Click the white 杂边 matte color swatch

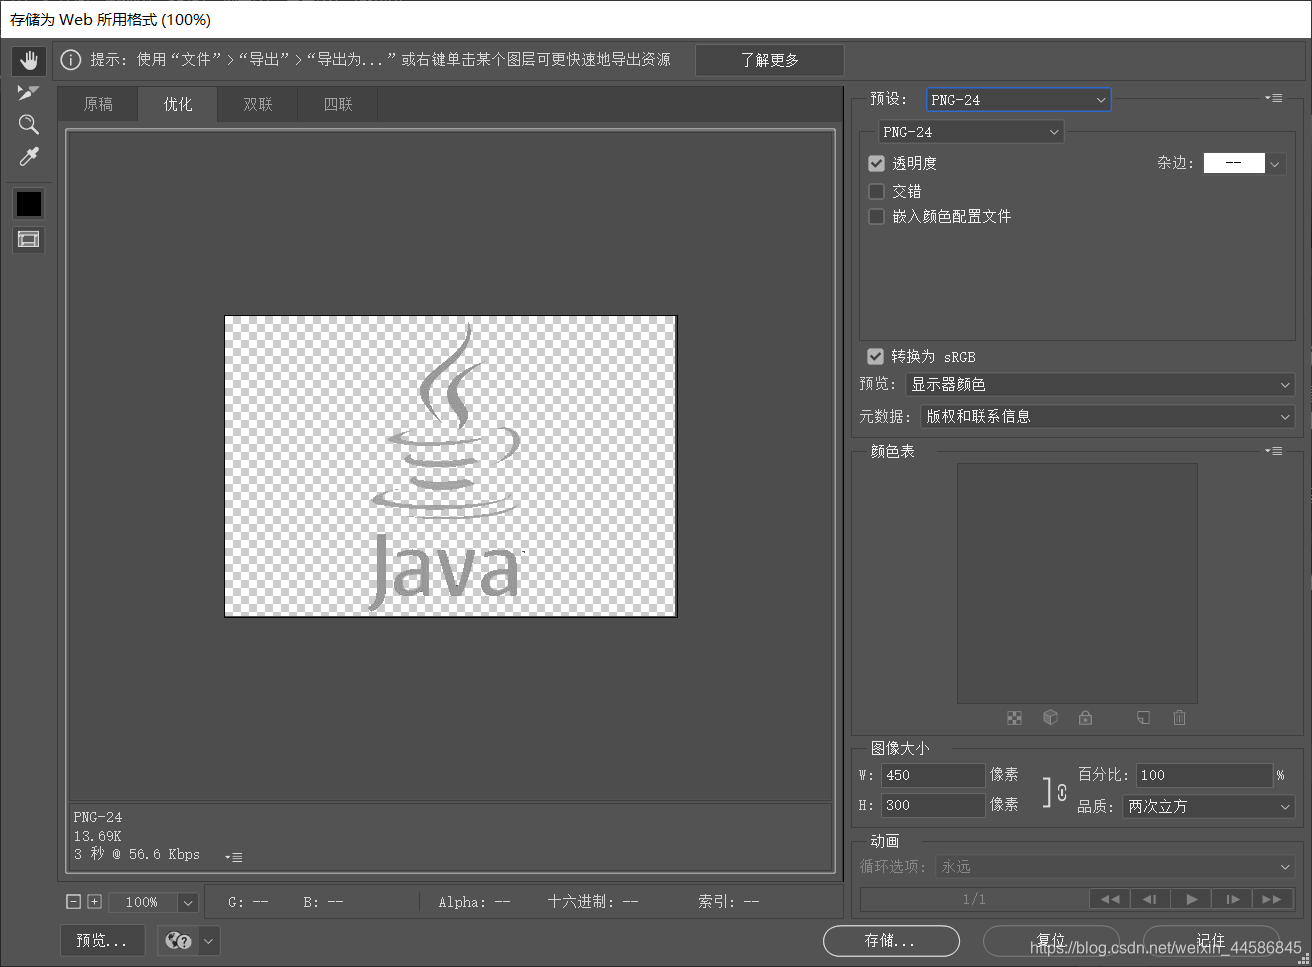(x=1234, y=163)
